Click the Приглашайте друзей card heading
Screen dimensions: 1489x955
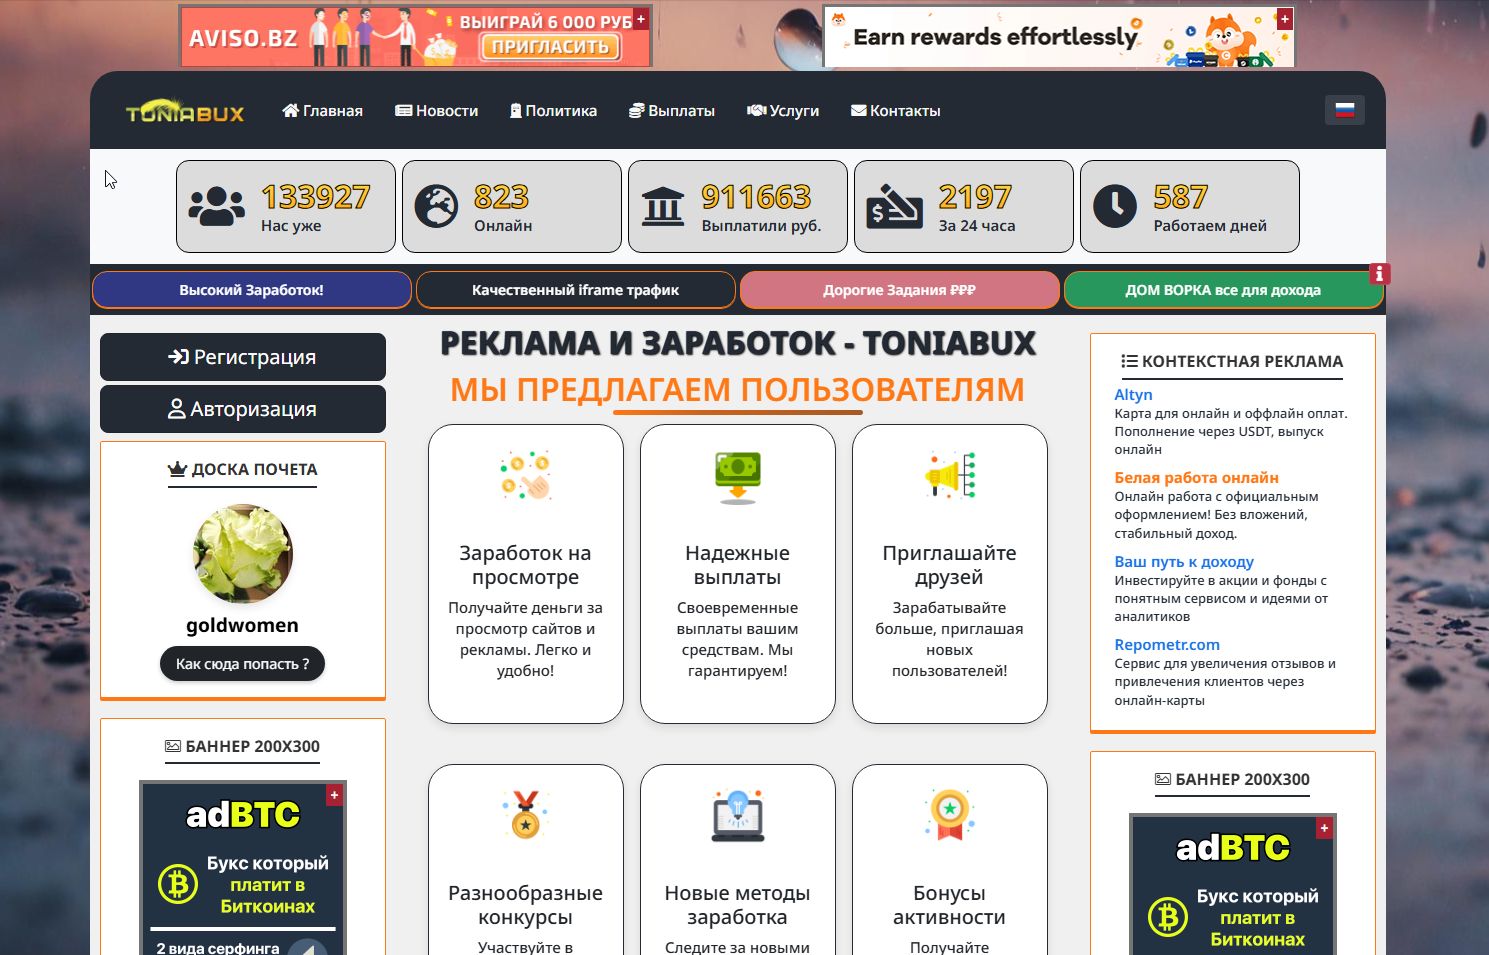pos(950,565)
